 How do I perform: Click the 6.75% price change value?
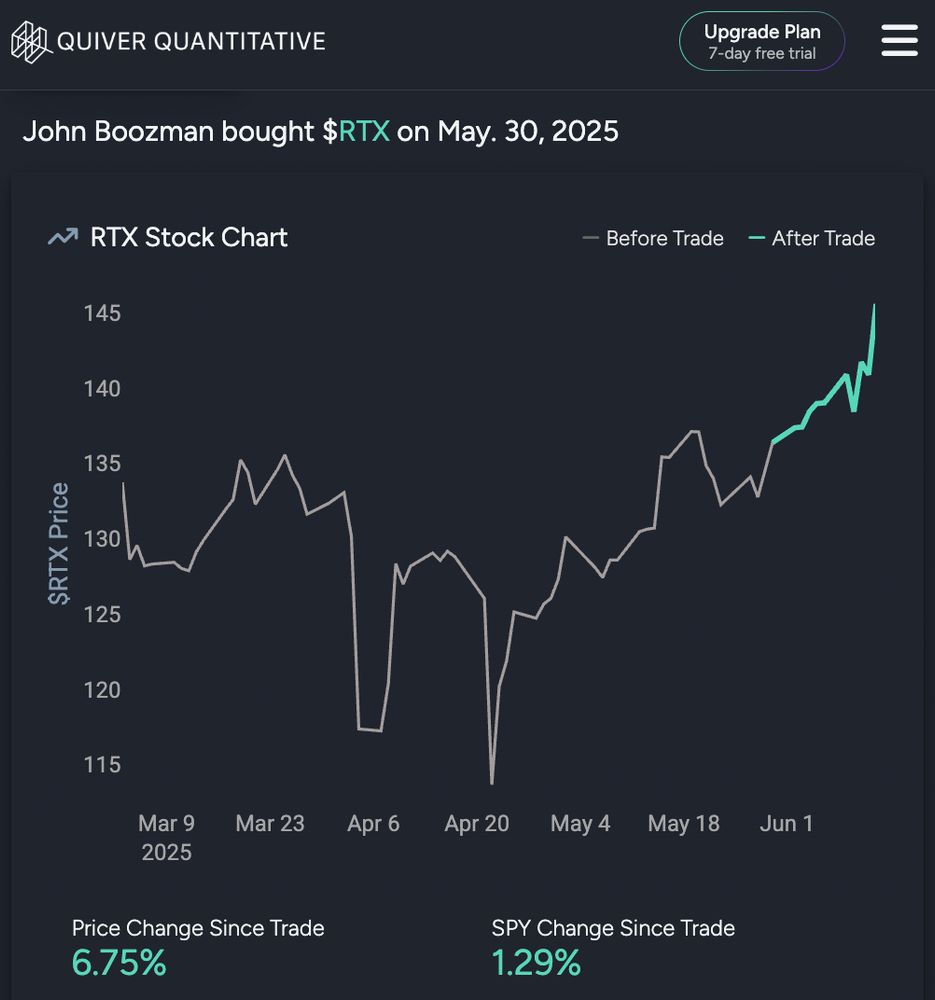119,962
